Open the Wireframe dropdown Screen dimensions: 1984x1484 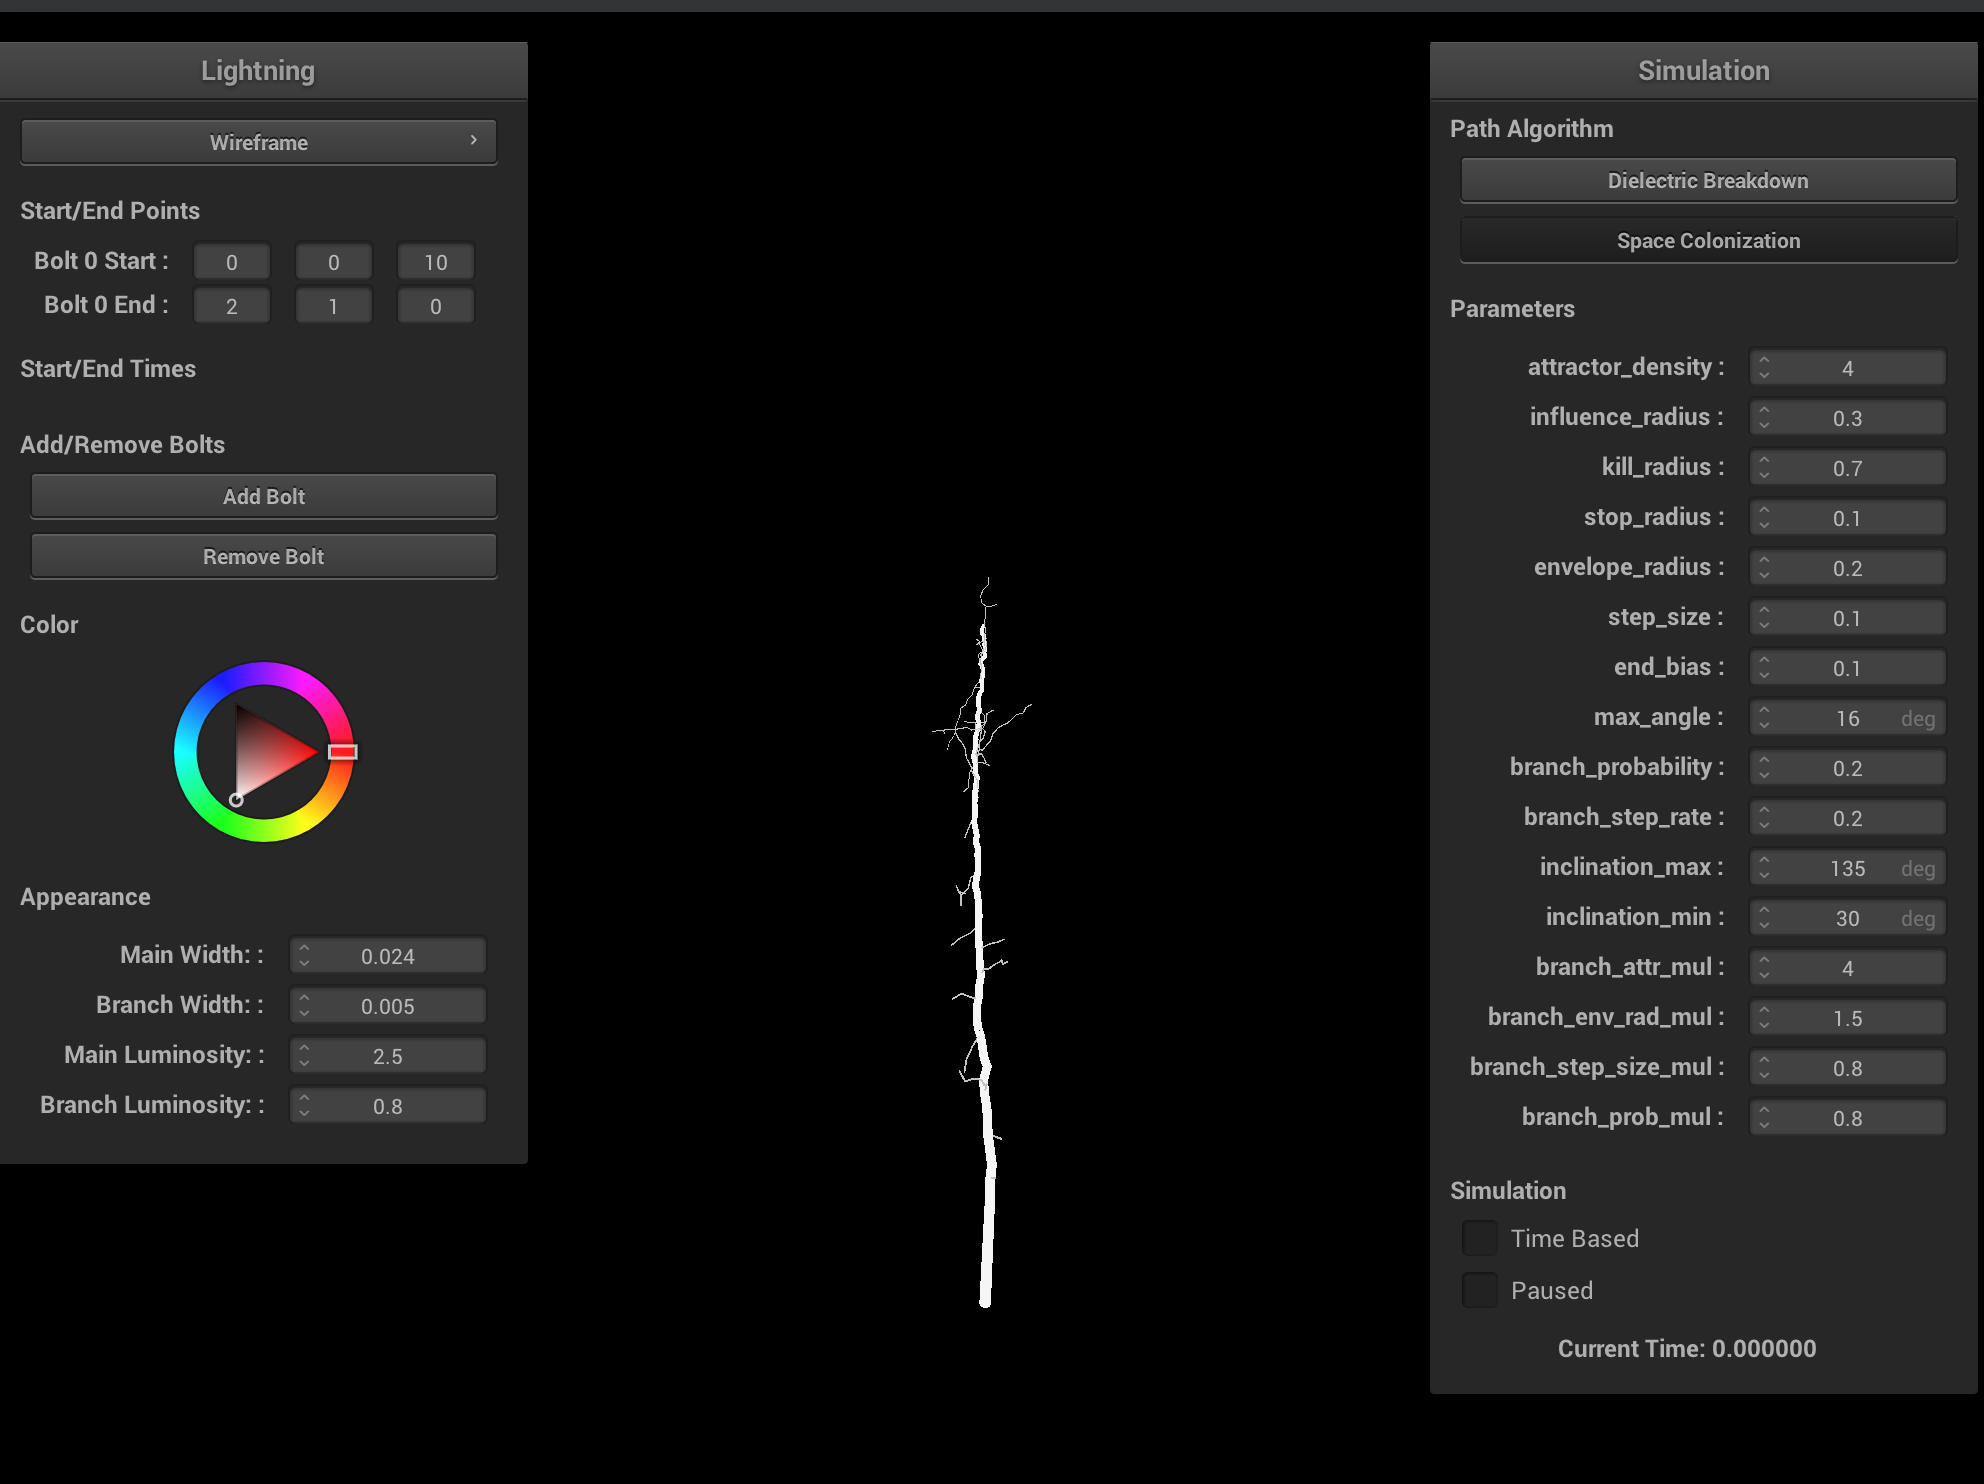(258, 142)
